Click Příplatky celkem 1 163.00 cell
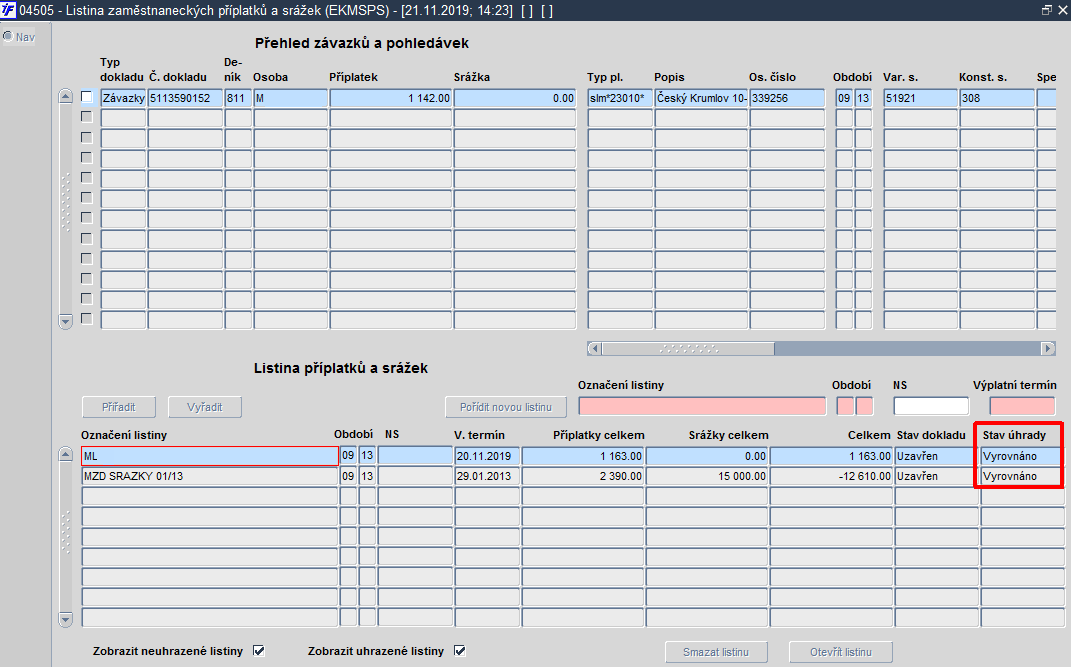This screenshot has width=1071, height=667. 583,456
